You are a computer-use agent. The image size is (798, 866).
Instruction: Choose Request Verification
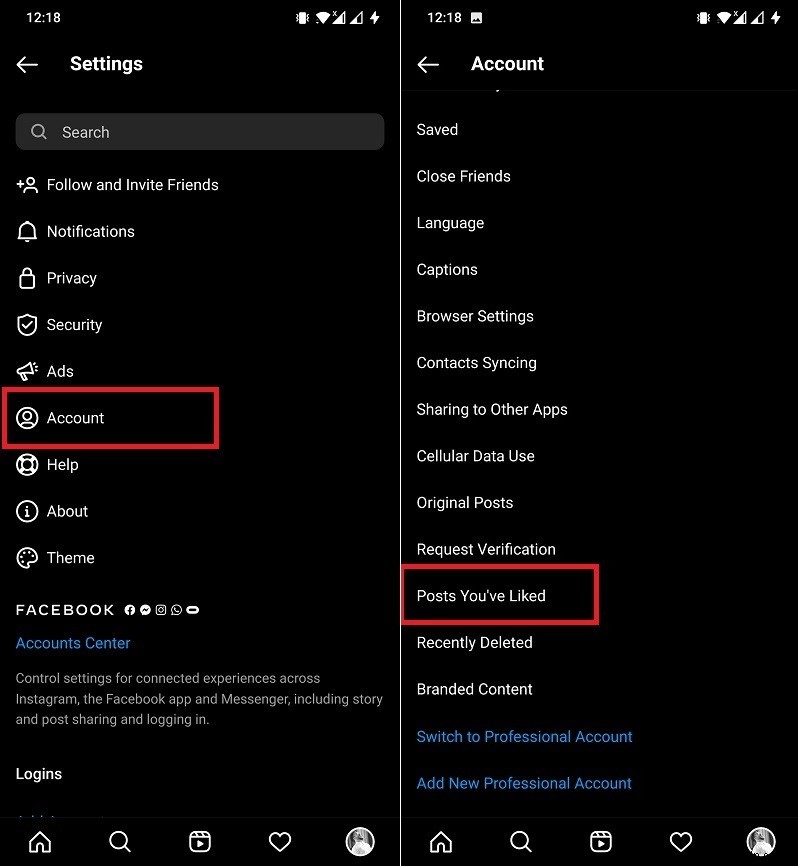click(x=486, y=549)
